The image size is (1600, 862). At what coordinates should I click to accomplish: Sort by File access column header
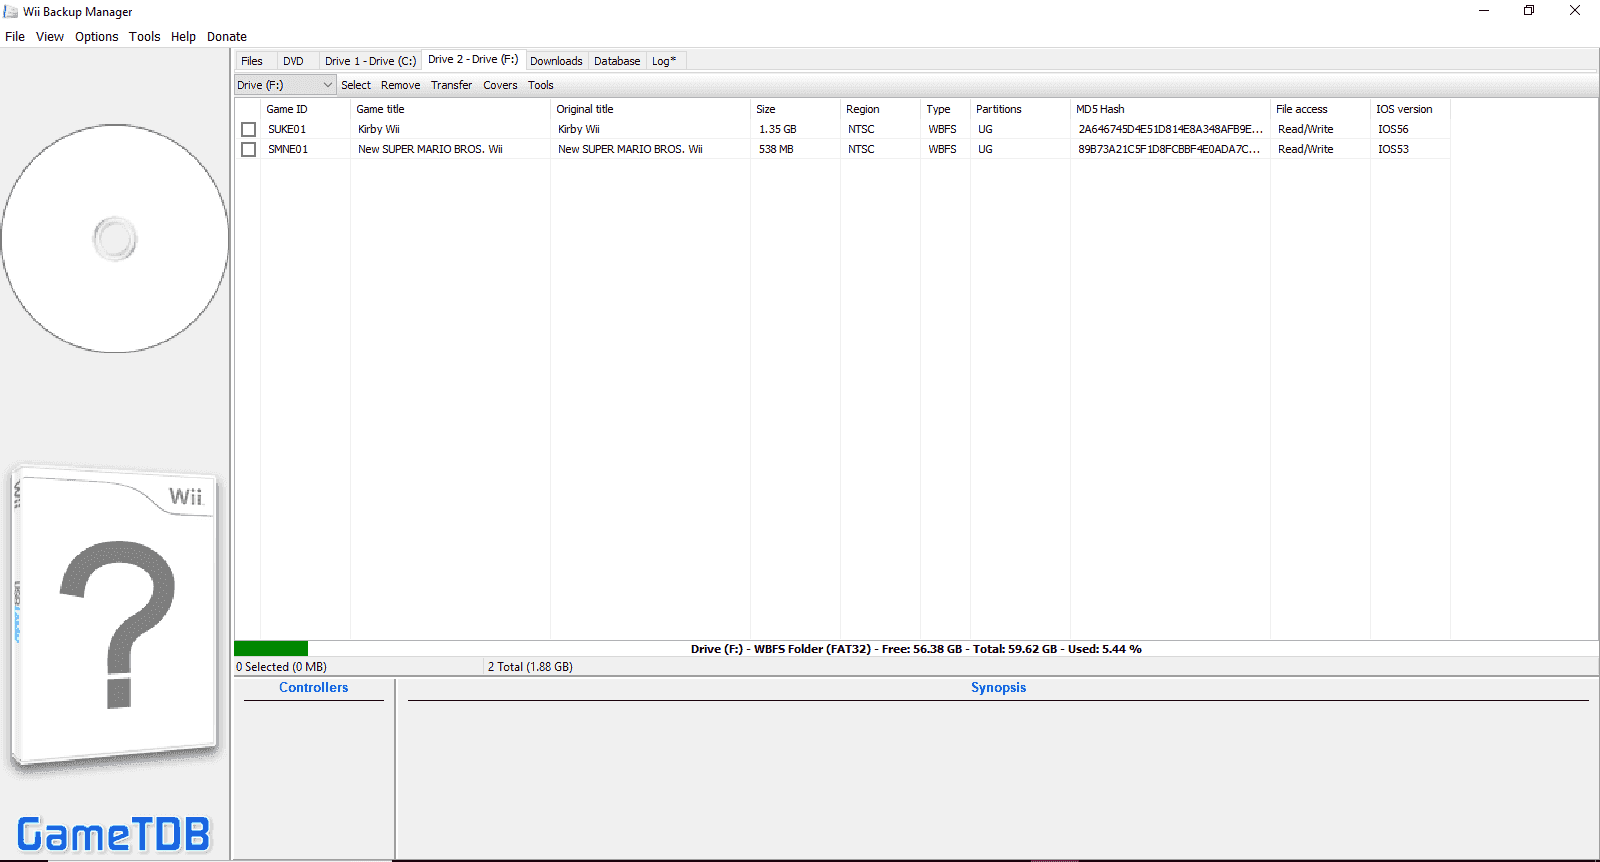coord(1320,109)
